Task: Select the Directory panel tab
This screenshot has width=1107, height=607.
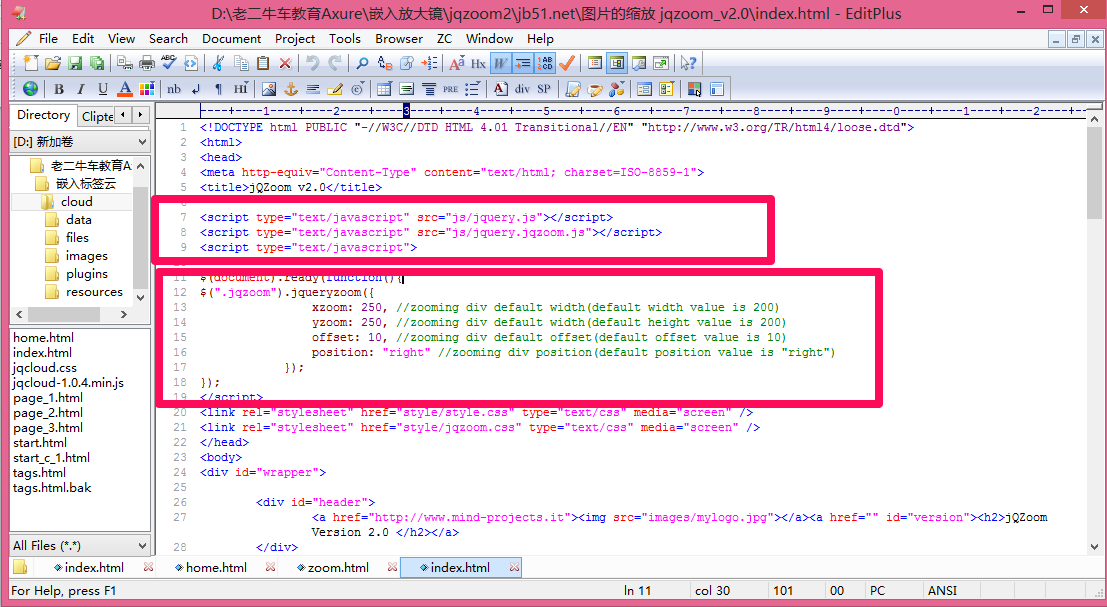Action: 44,115
